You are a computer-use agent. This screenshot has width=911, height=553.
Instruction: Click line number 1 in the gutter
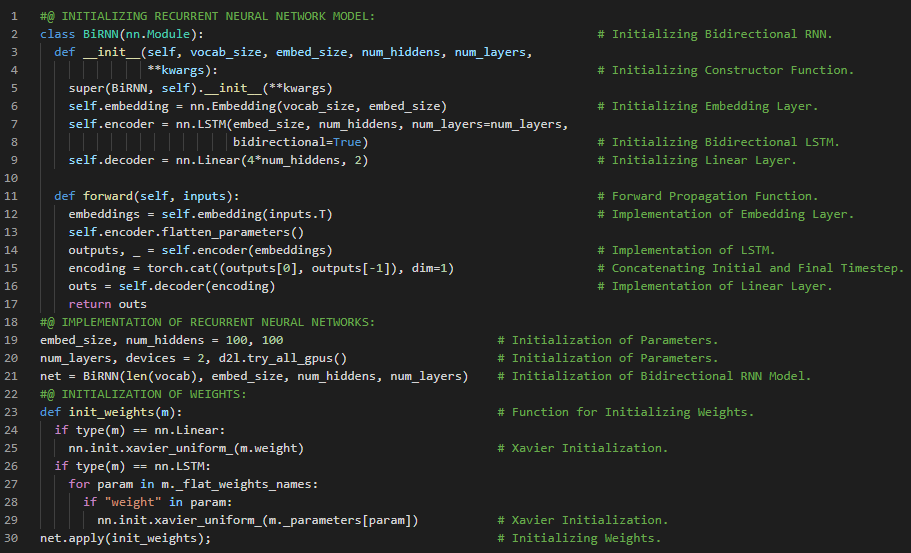point(16,16)
